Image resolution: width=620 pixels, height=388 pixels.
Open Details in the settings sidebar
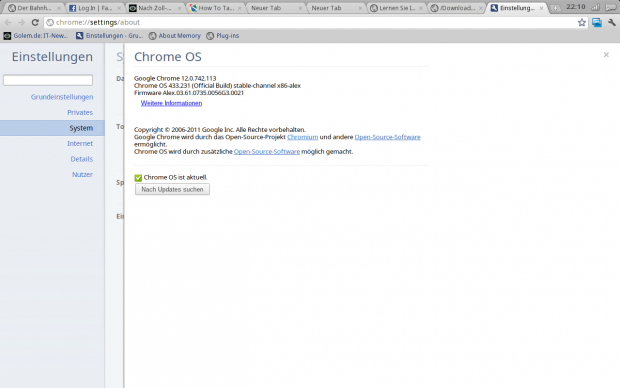coord(82,159)
